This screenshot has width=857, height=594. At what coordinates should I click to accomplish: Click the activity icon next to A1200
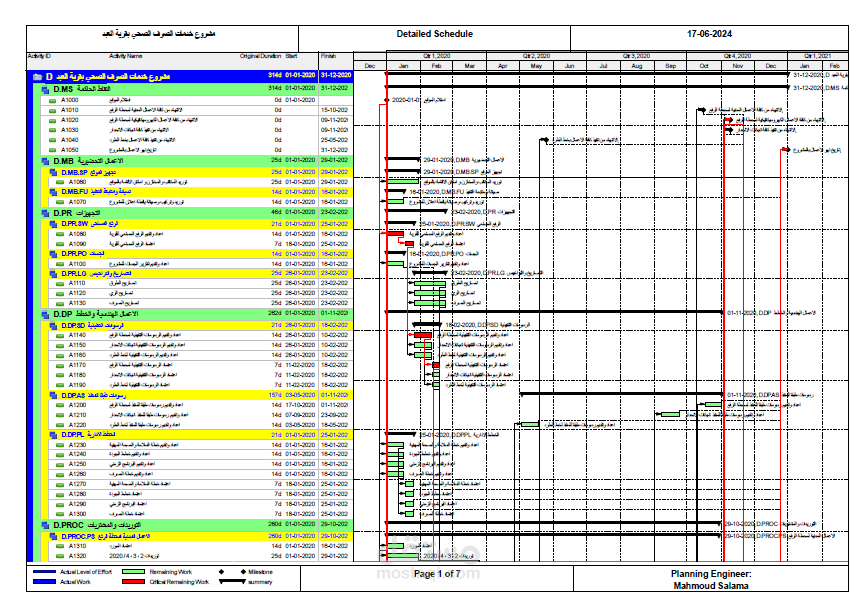click(x=60, y=406)
